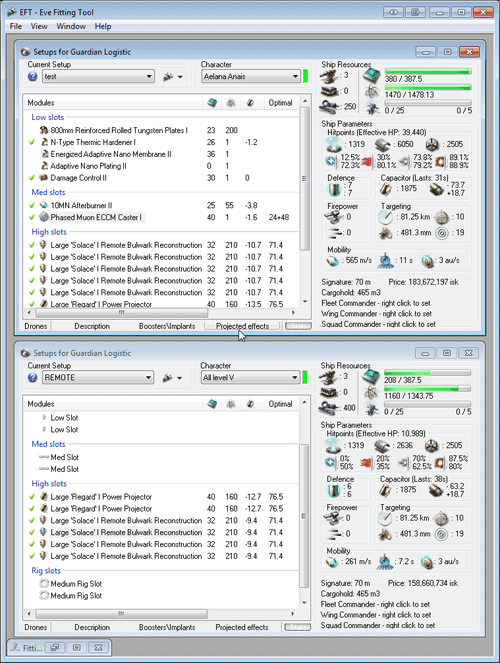Click Optimal column header in bottom window
This screenshot has height=663, width=500.
point(280,404)
